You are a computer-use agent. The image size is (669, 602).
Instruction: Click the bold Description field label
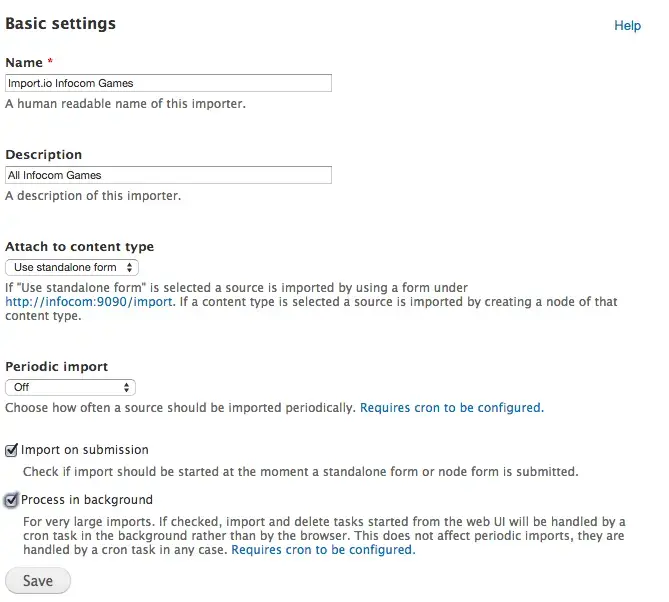click(x=44, y=155)
